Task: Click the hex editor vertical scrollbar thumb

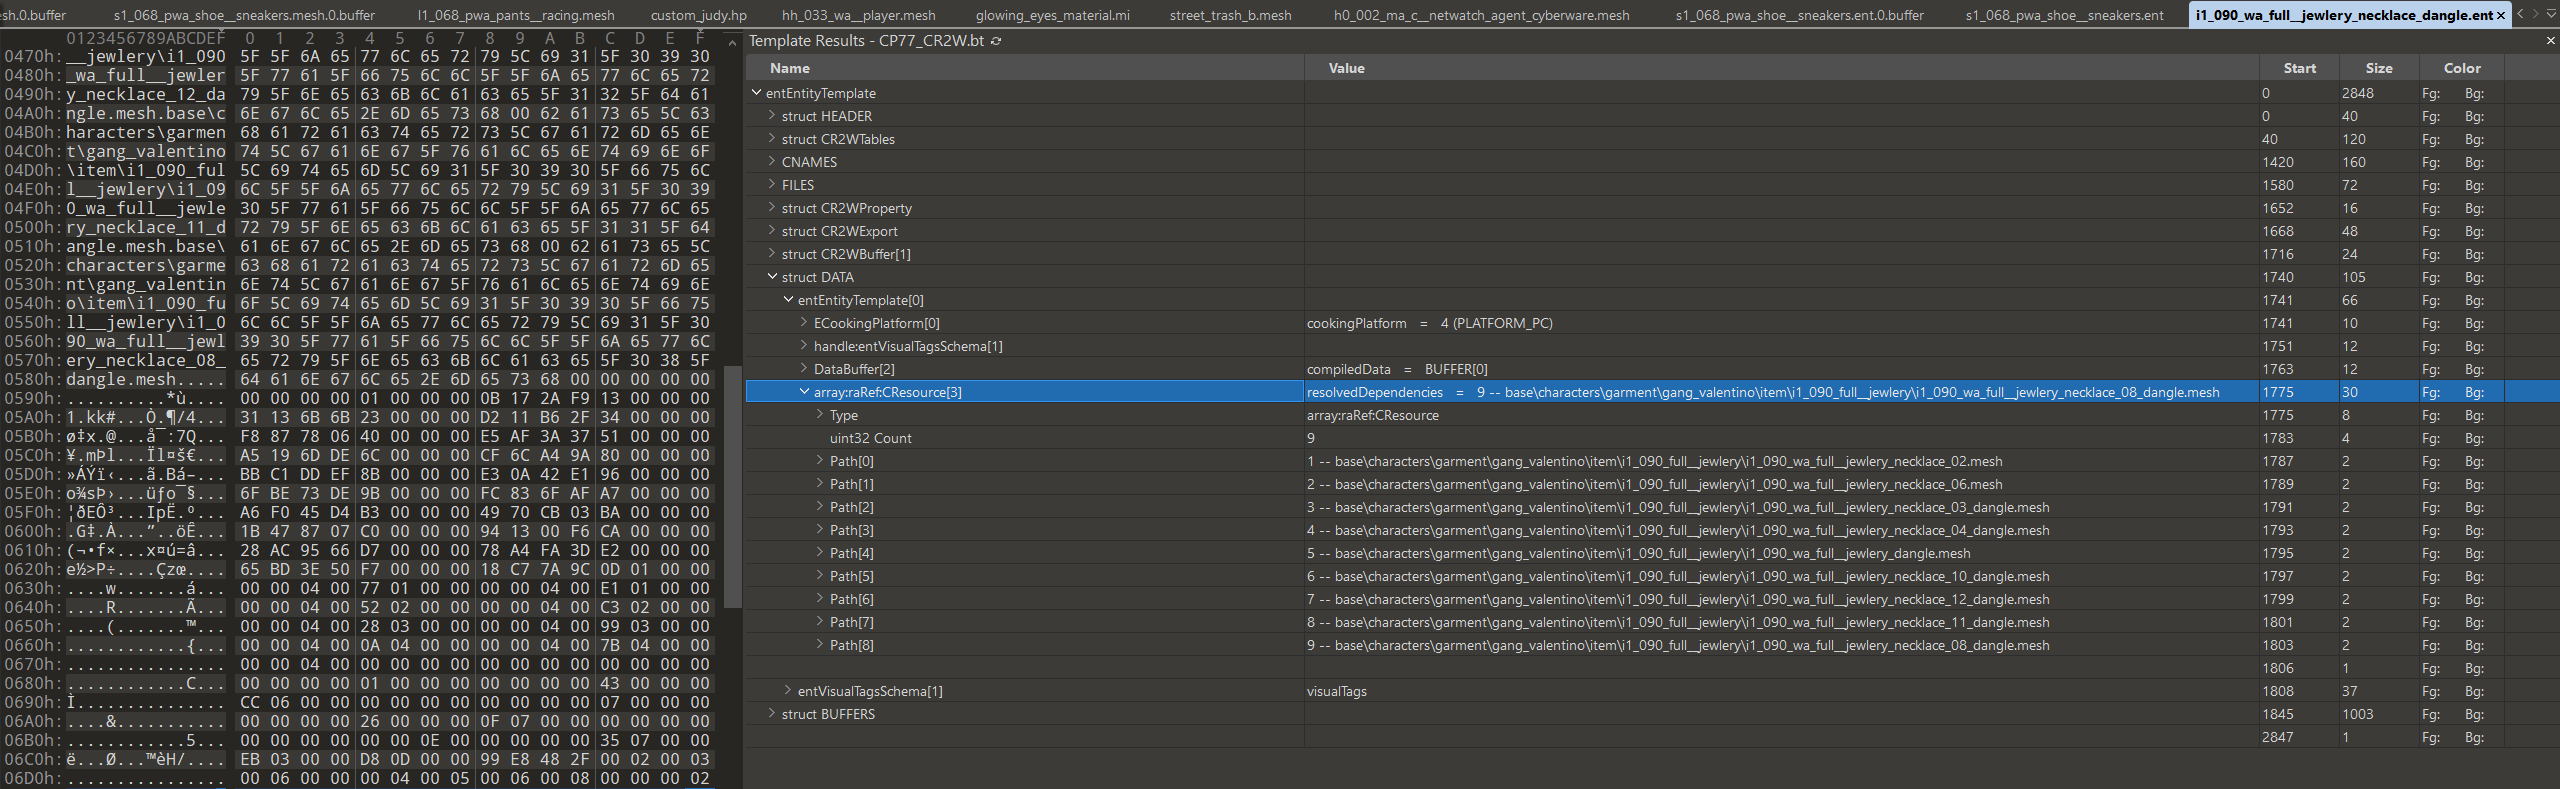Action: click(x=733, y=487)
